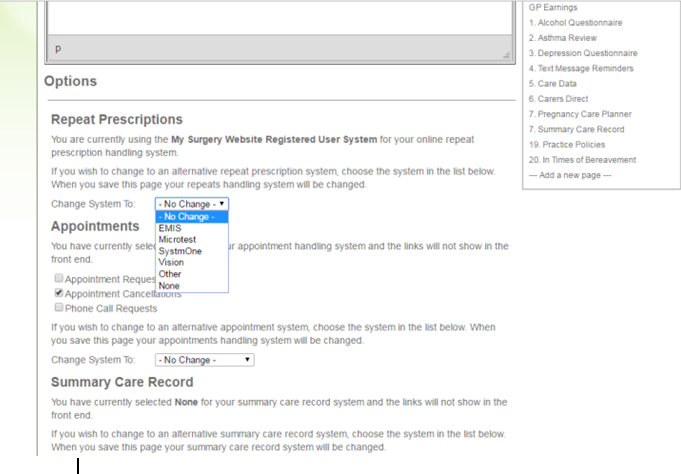Click the editor resize handle corner
The height and width of the screenshot is (474, 681).
pos(506,55)
